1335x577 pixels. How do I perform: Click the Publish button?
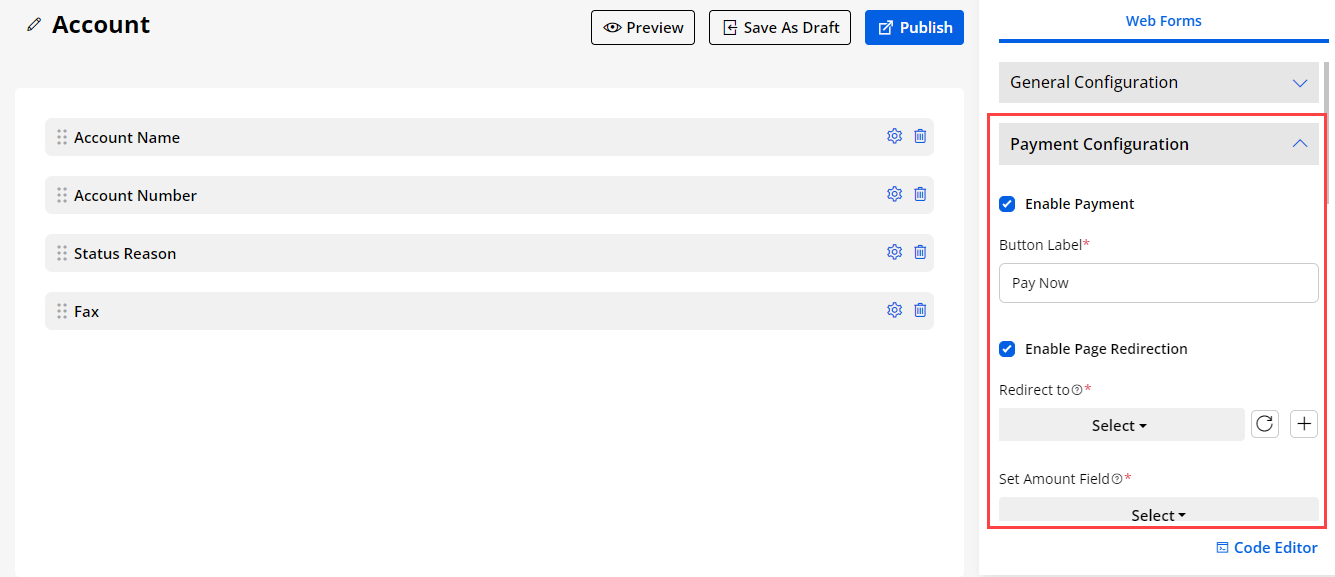pos(914,28)
